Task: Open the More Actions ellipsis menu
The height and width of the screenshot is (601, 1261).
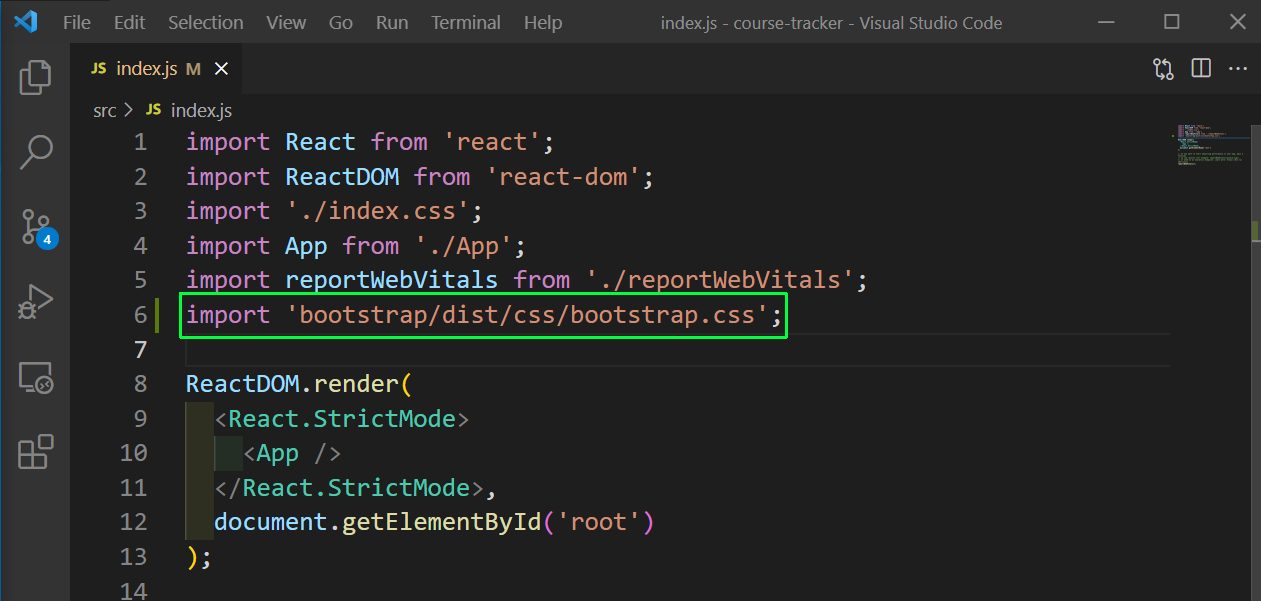Action: point(1238,69)
